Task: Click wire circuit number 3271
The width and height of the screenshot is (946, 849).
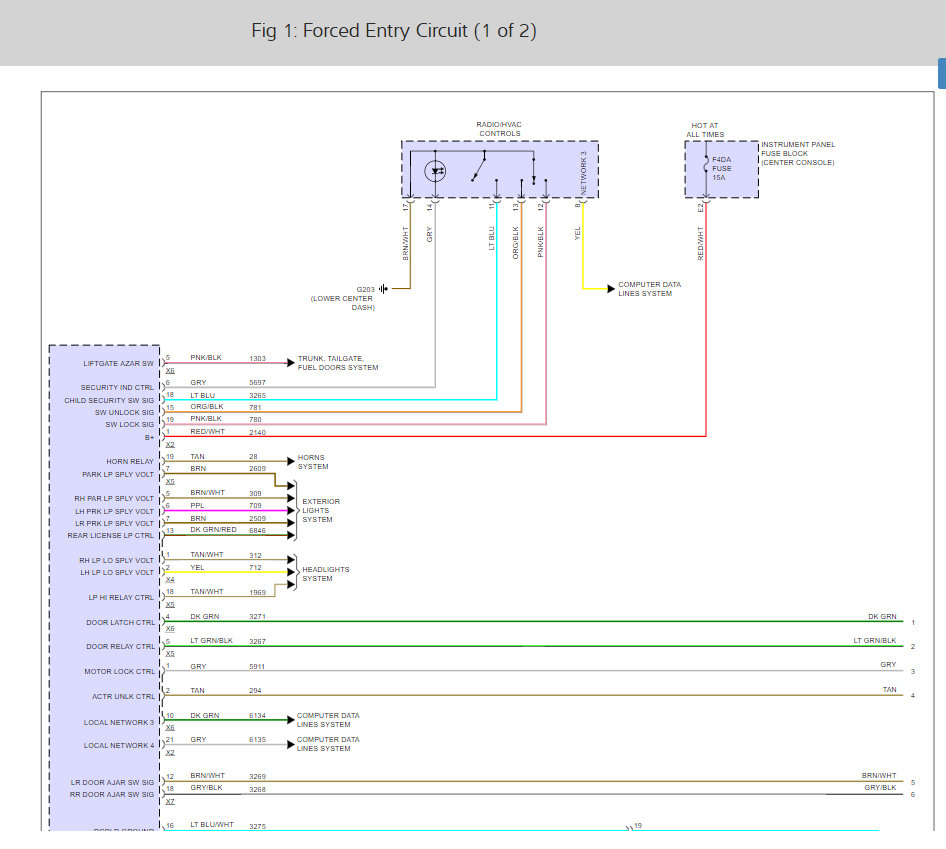Action: [258, 617]
